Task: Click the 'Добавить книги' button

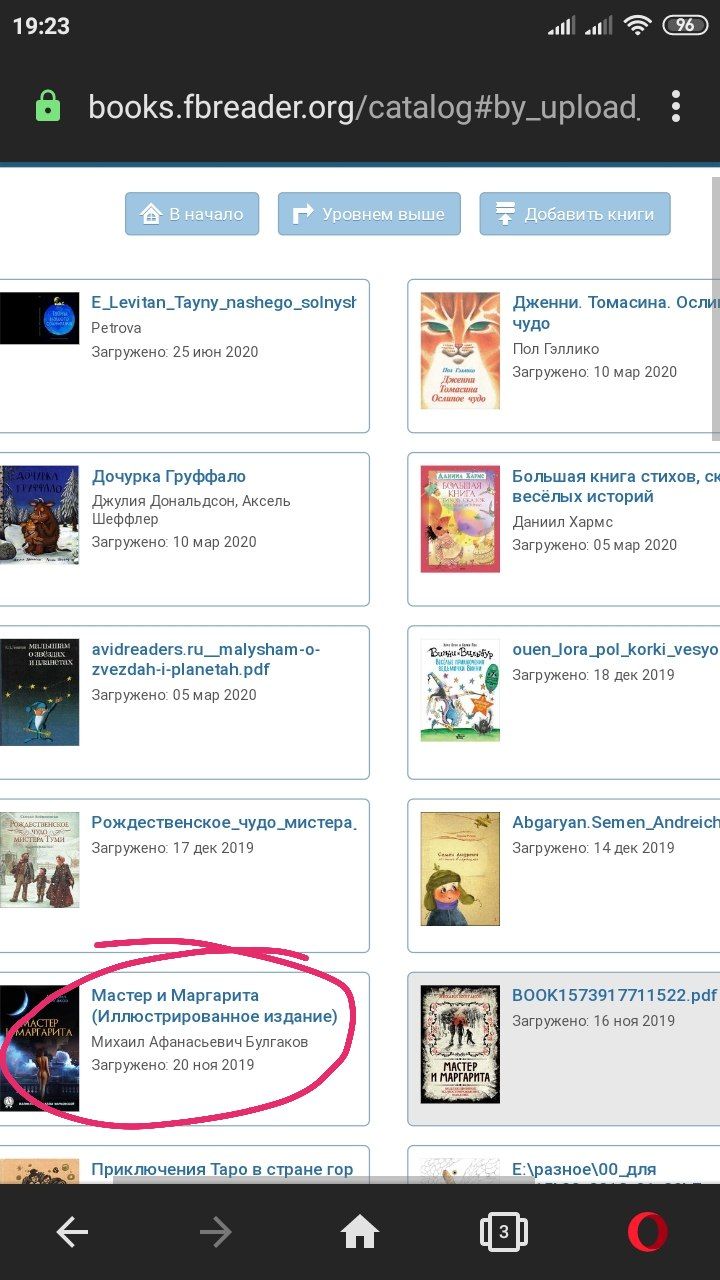Action: tap(575, 214)
